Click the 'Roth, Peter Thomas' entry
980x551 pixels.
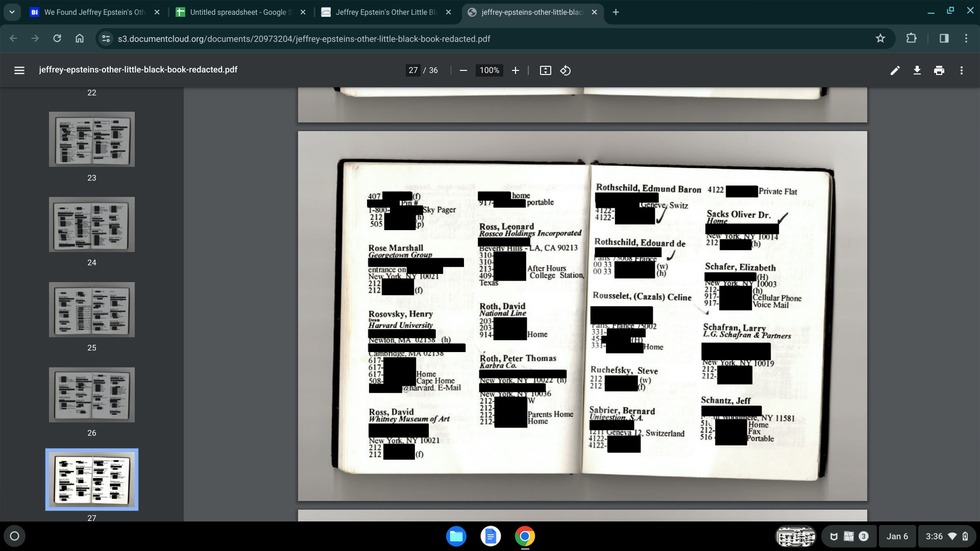pyautogui.click(x=518, y=358)
